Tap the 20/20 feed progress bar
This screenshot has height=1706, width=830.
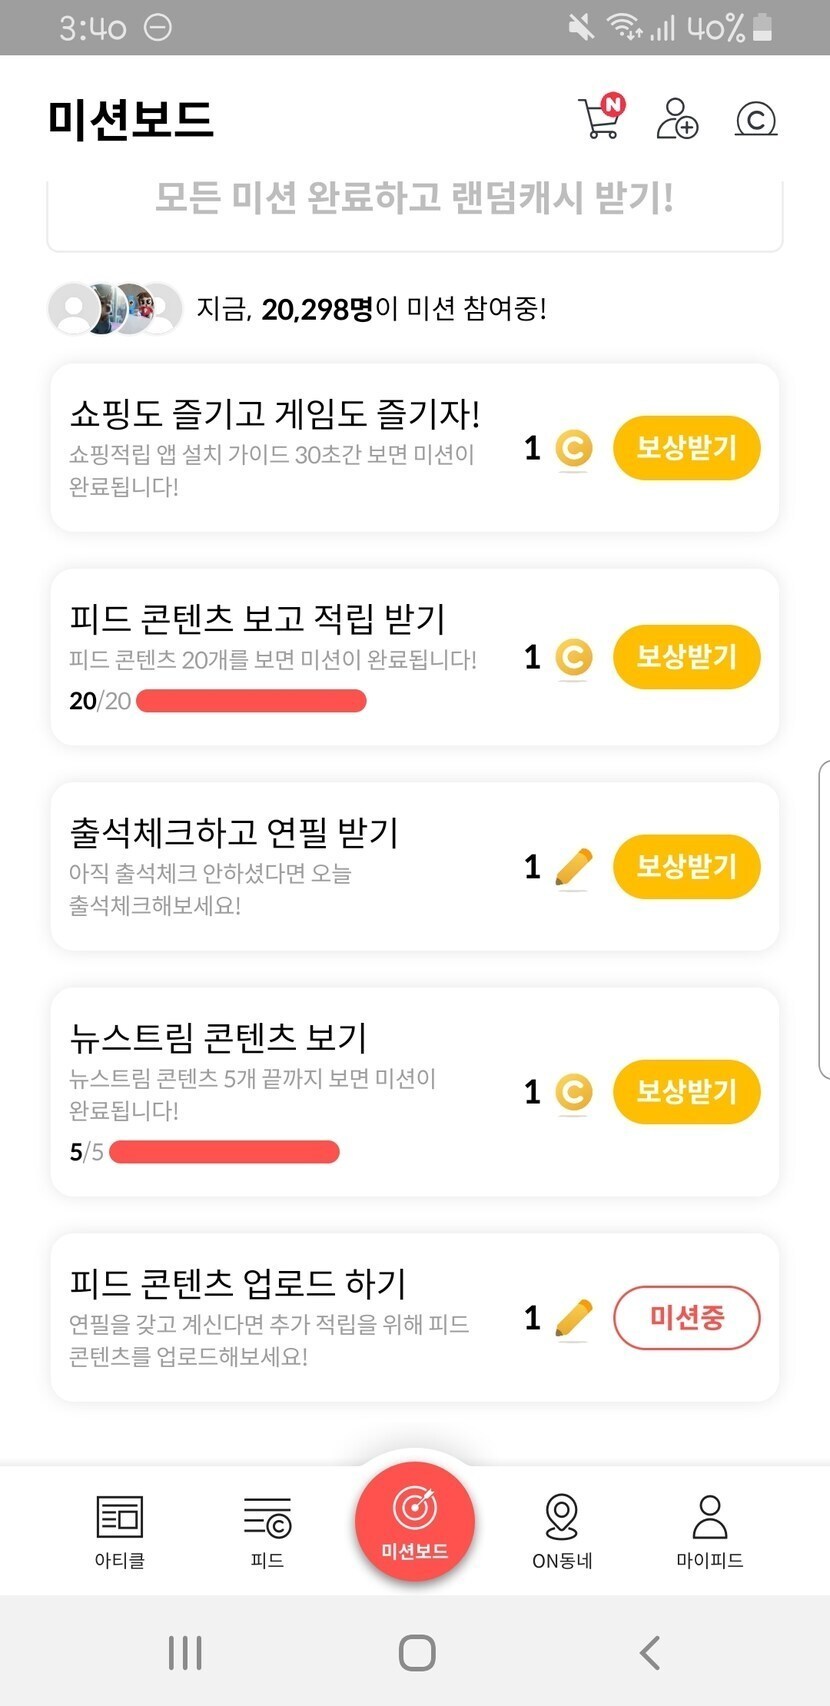pos(251,701)
